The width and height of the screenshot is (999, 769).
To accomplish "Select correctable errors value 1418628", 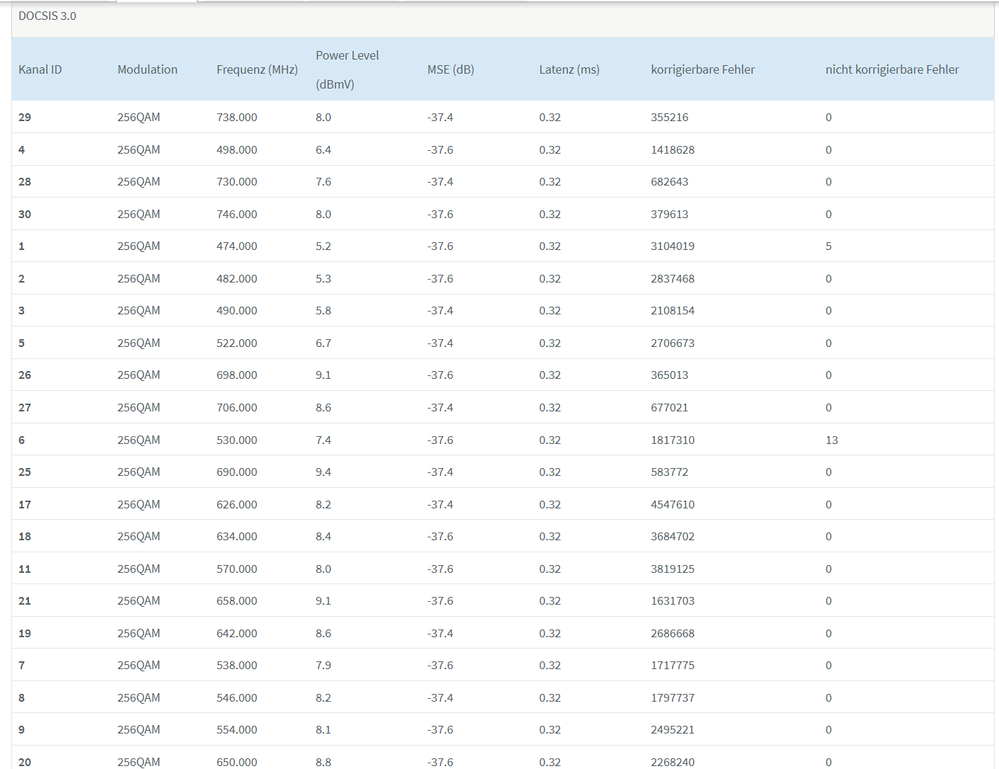I will click(673, 150).
